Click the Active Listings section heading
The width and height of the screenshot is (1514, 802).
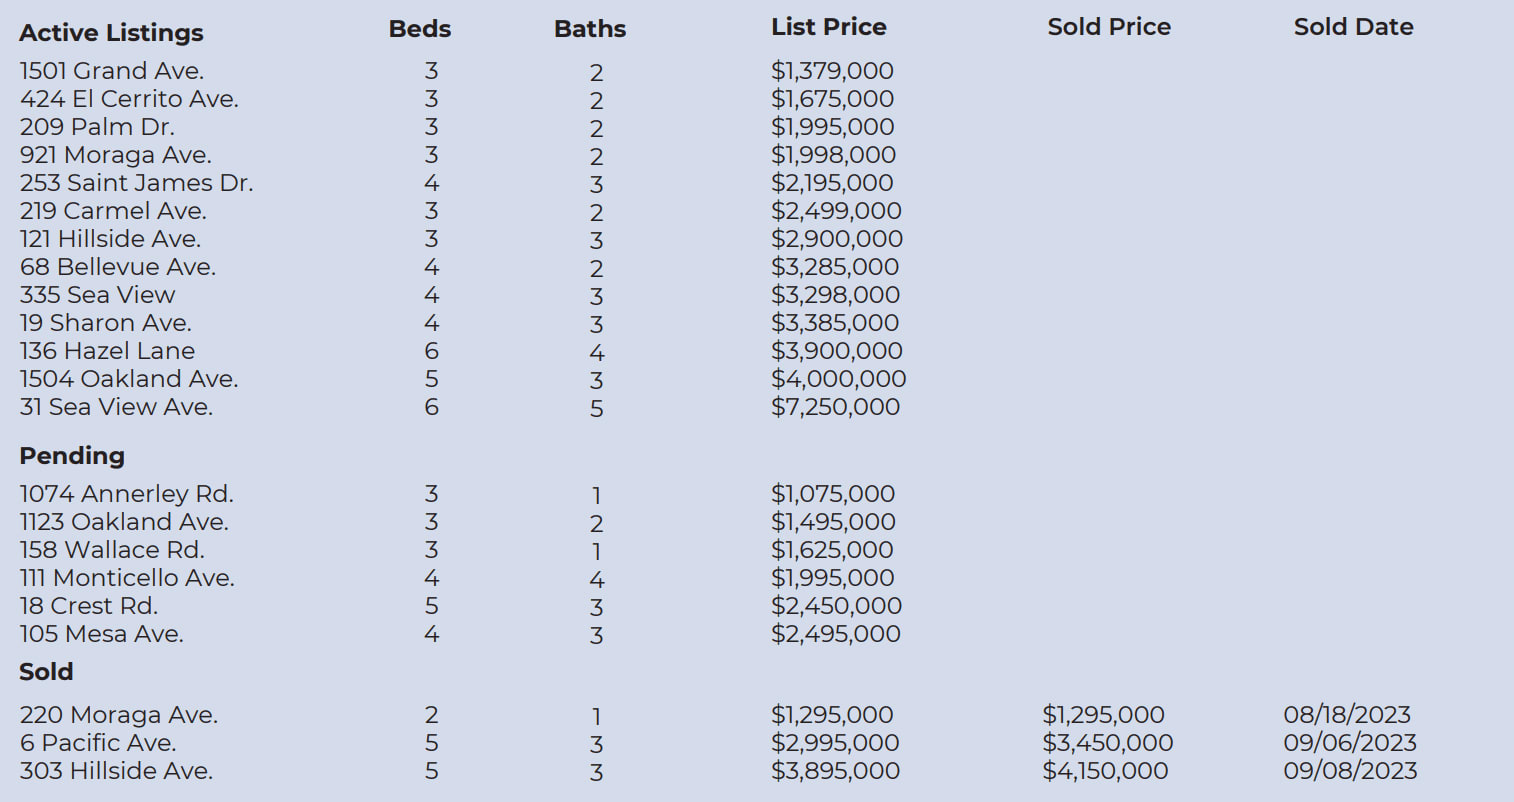[111, 33]
